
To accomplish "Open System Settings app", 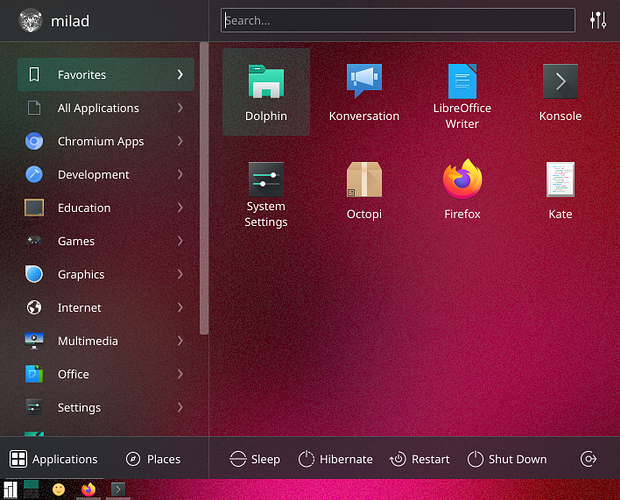I will click(x=266, y=194).
